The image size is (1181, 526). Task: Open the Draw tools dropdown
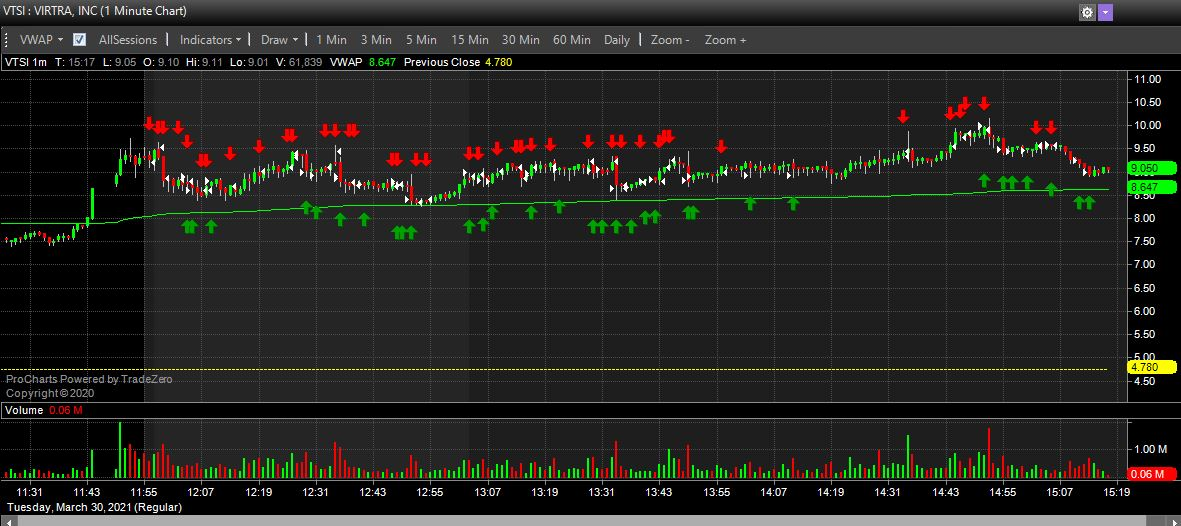point(279,40)
